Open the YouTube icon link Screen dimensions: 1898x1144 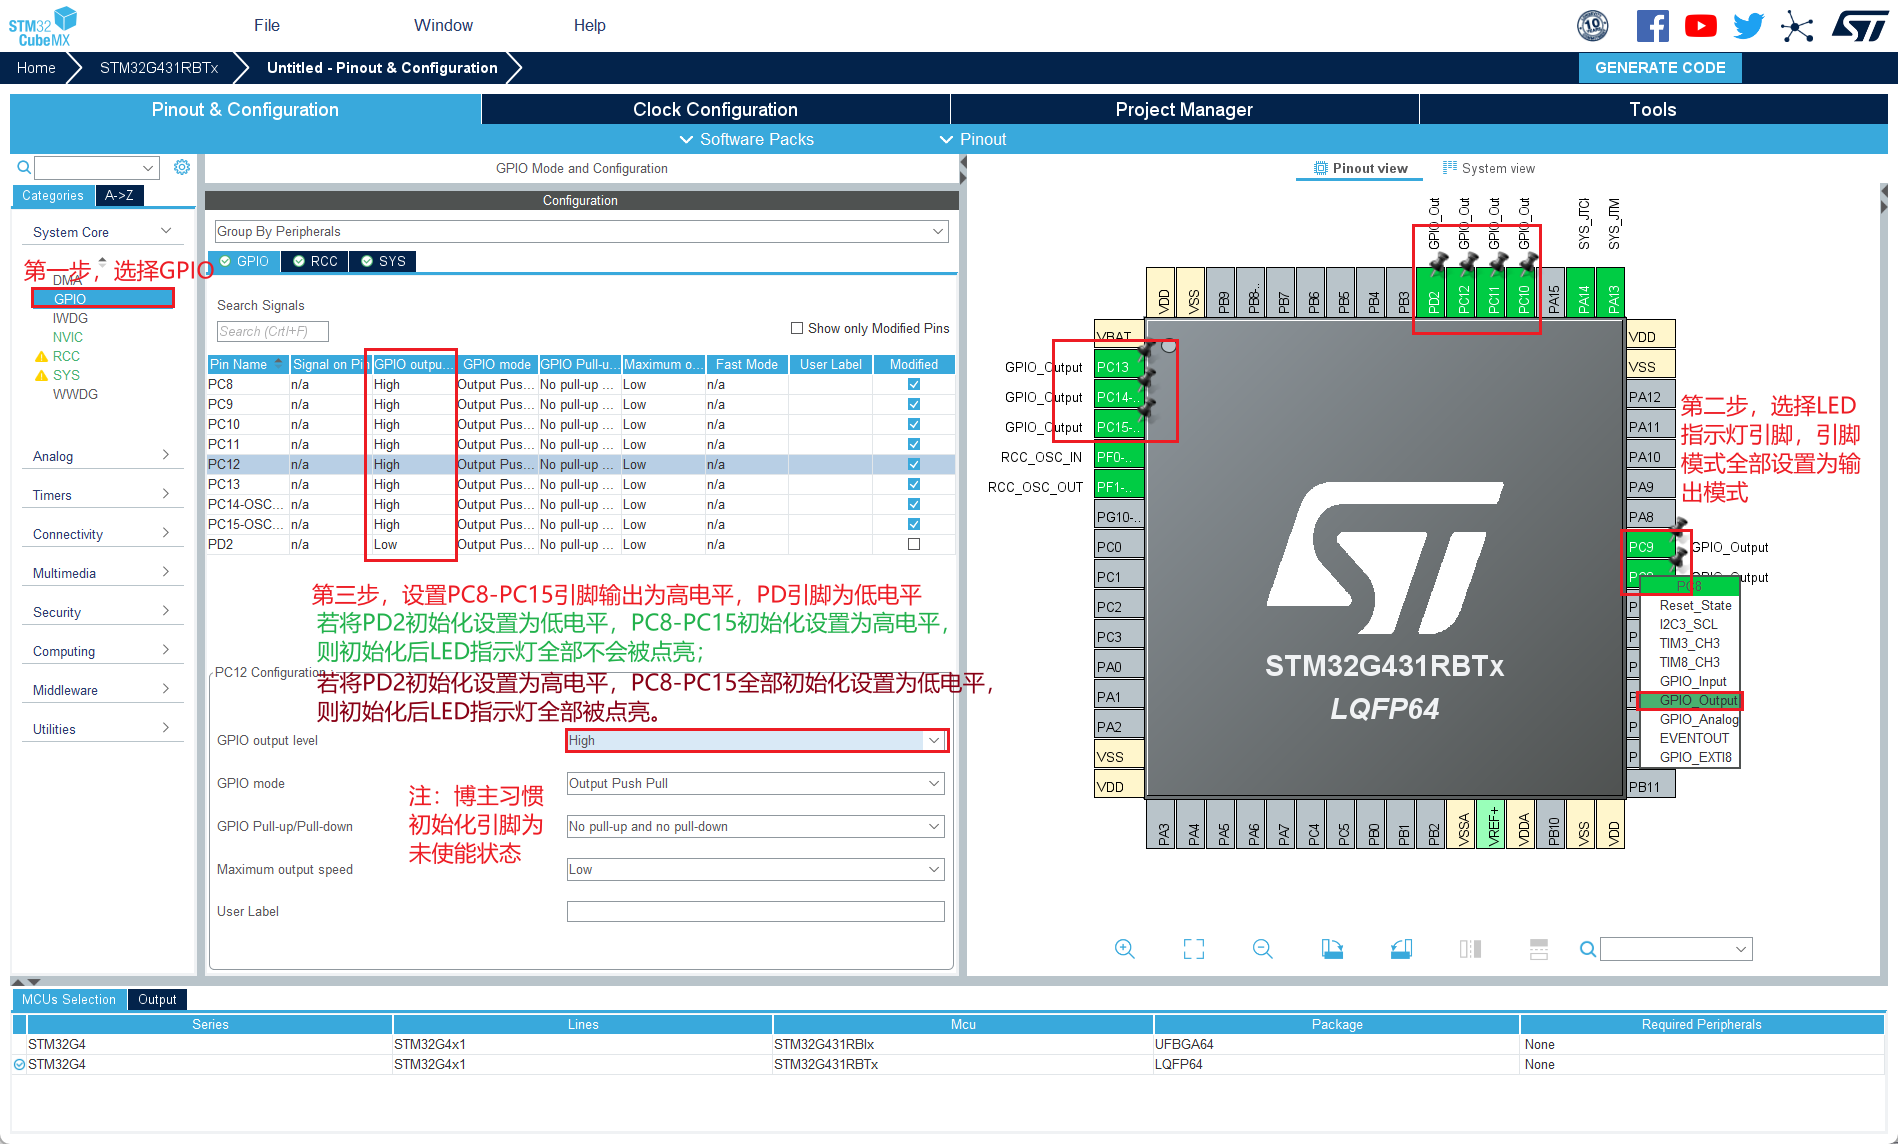tap(1700, 26)
